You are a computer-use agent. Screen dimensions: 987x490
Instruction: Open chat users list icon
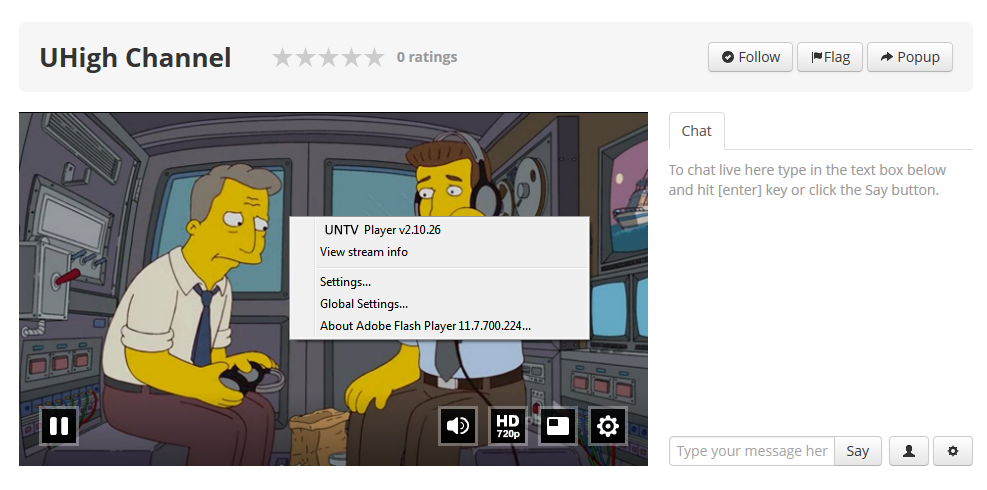(909, 451)
